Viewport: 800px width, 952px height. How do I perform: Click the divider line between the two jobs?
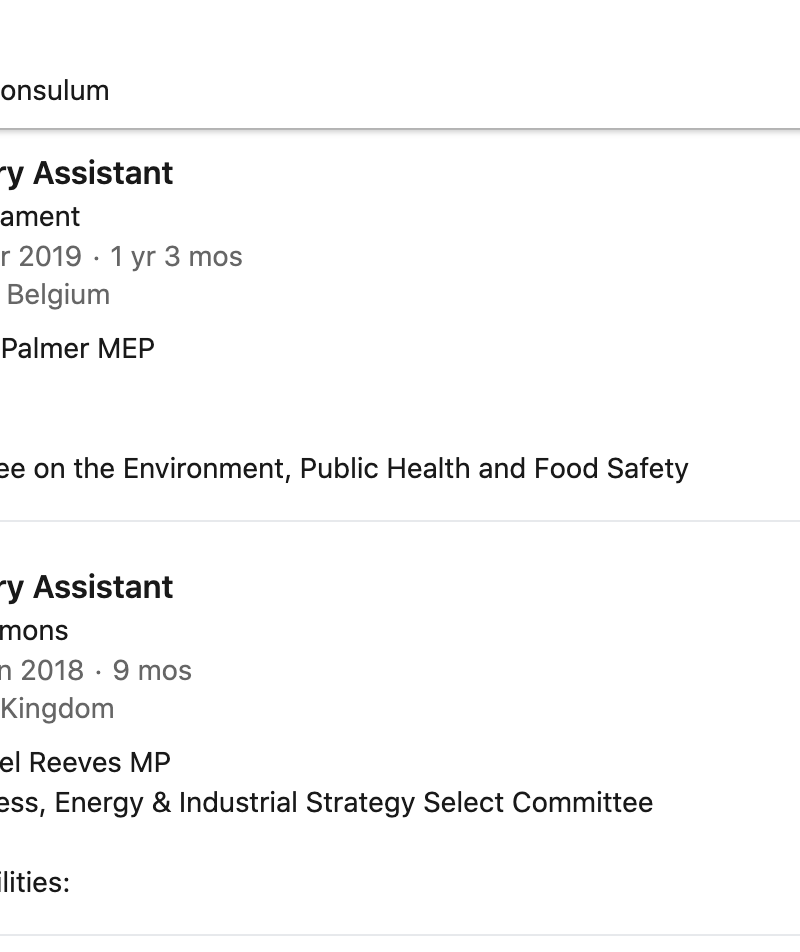pyautogui.click(x=400, y=521)
